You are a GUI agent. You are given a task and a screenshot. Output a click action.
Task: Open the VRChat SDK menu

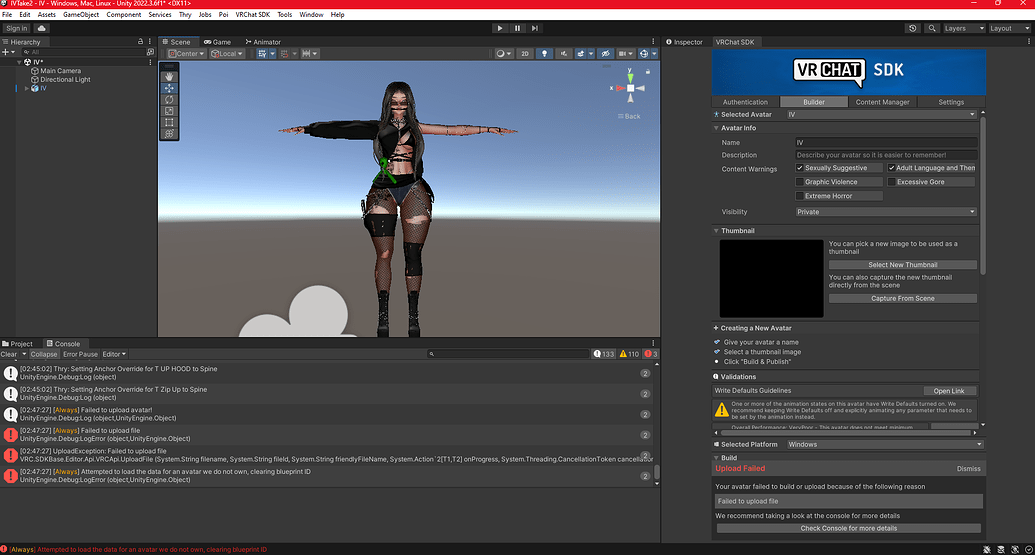tap(250, 15)
